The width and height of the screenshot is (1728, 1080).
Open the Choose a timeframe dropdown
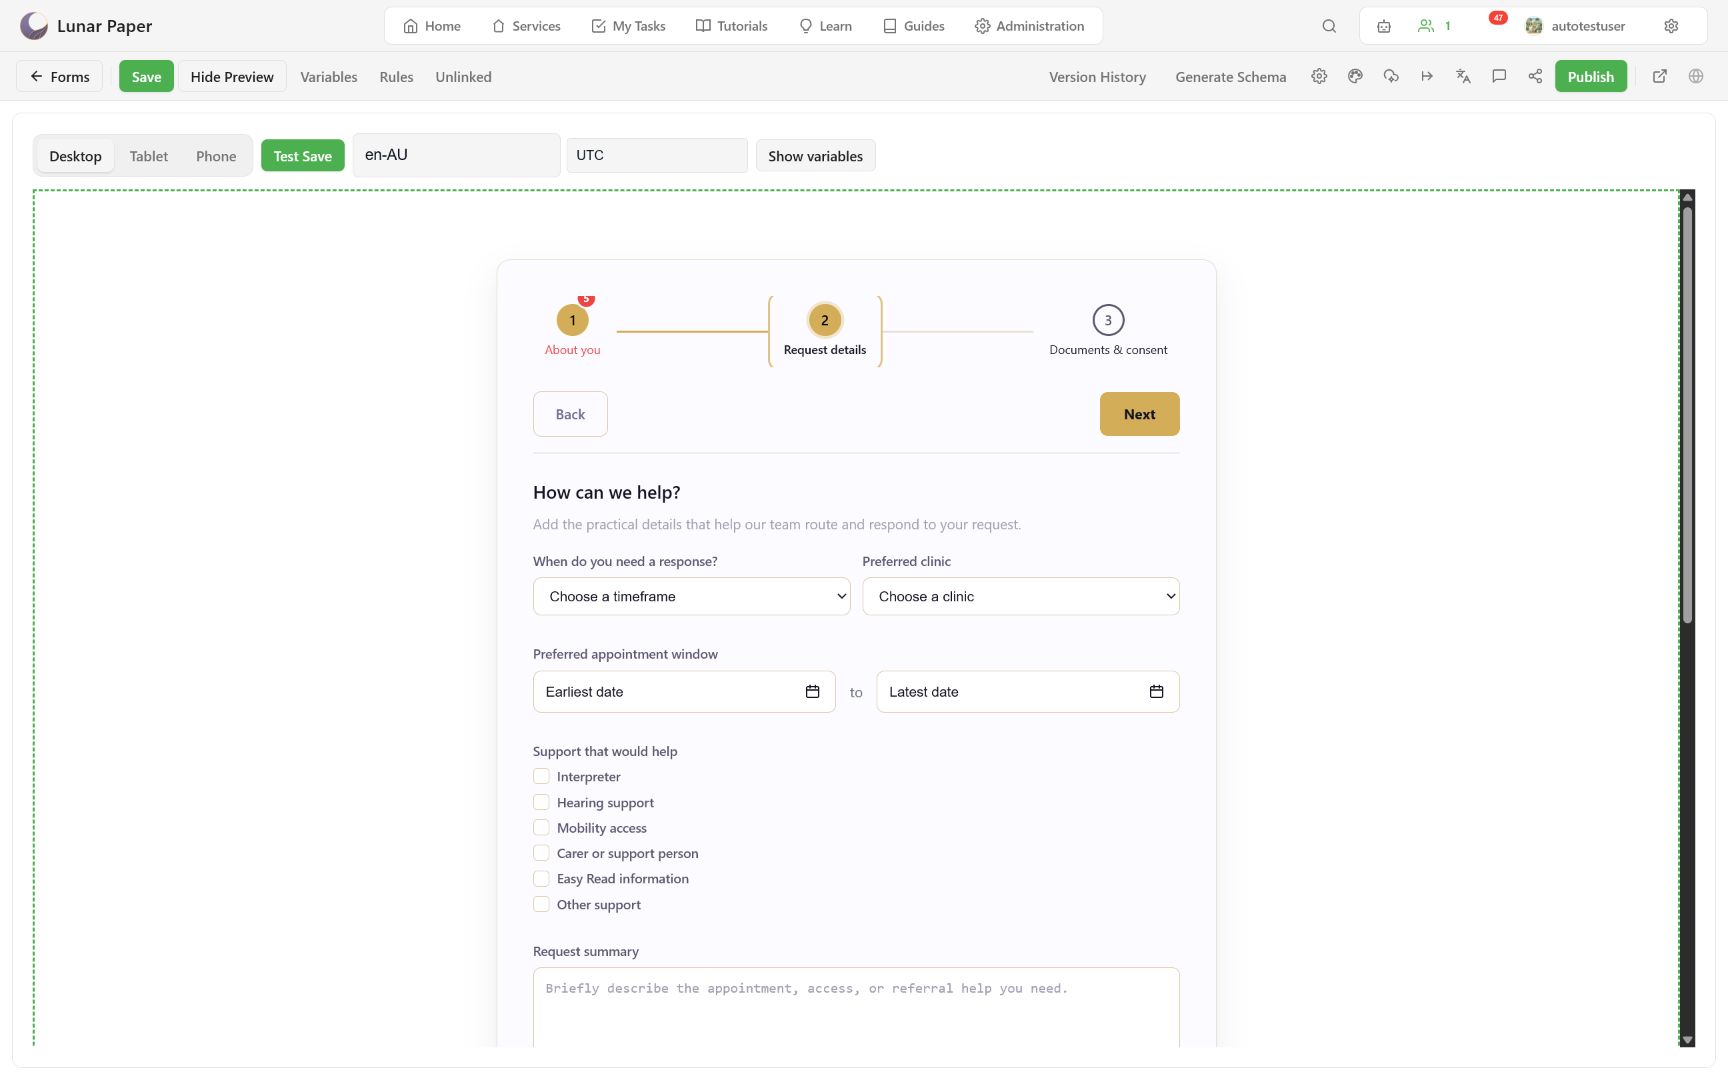coord(691,596)
